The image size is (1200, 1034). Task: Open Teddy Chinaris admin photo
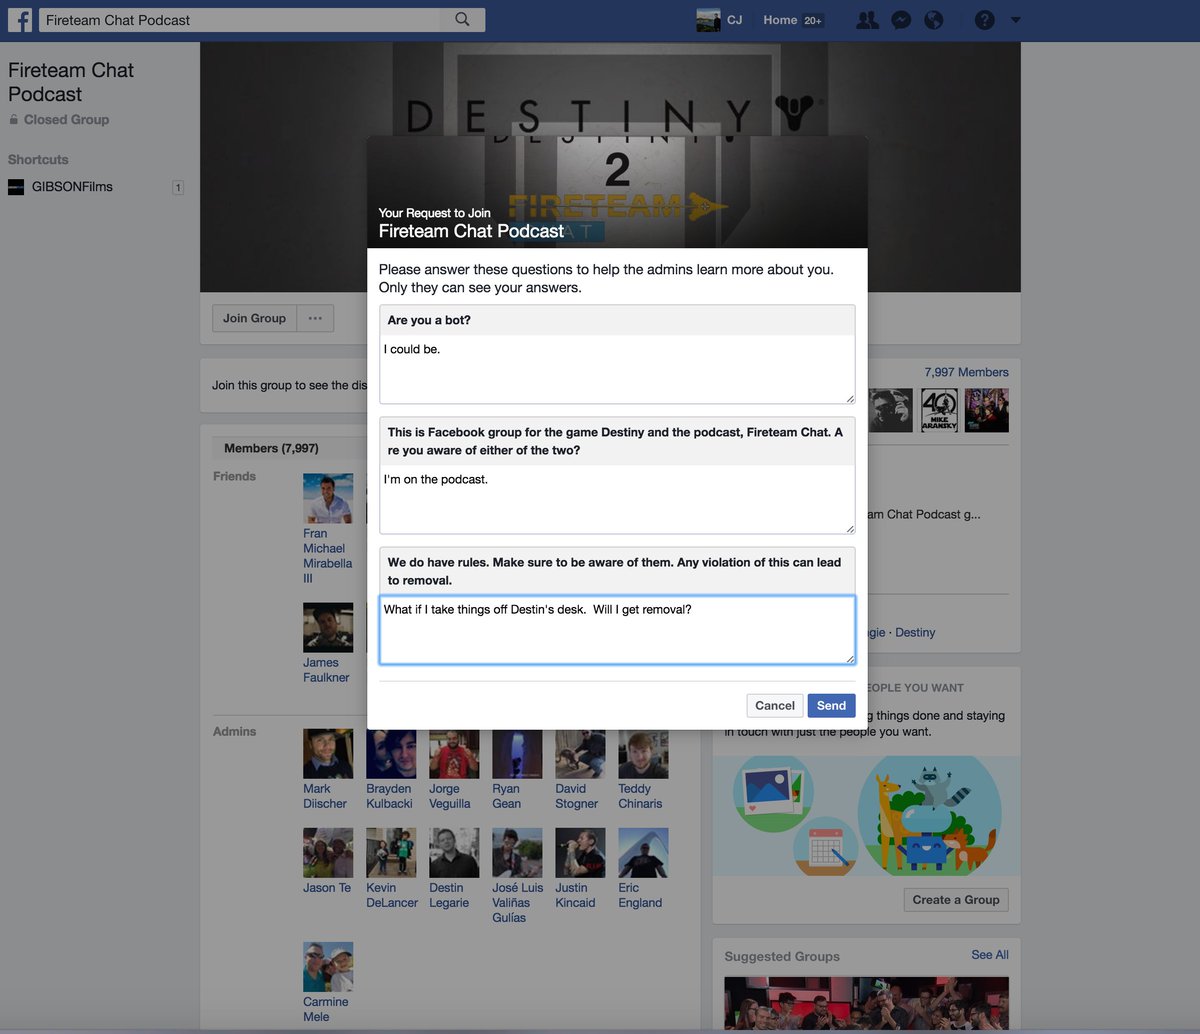click(x=643, y=754)
